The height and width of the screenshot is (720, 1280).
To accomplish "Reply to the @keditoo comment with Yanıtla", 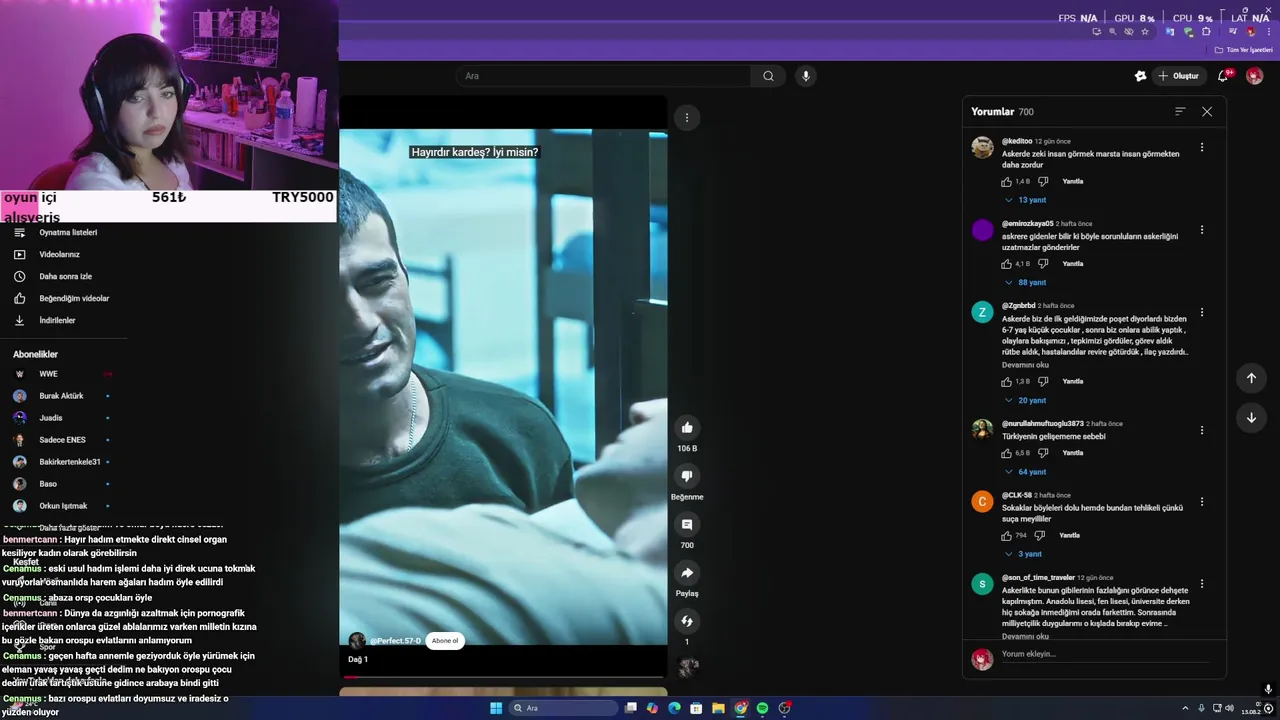I will [1073, 182].
